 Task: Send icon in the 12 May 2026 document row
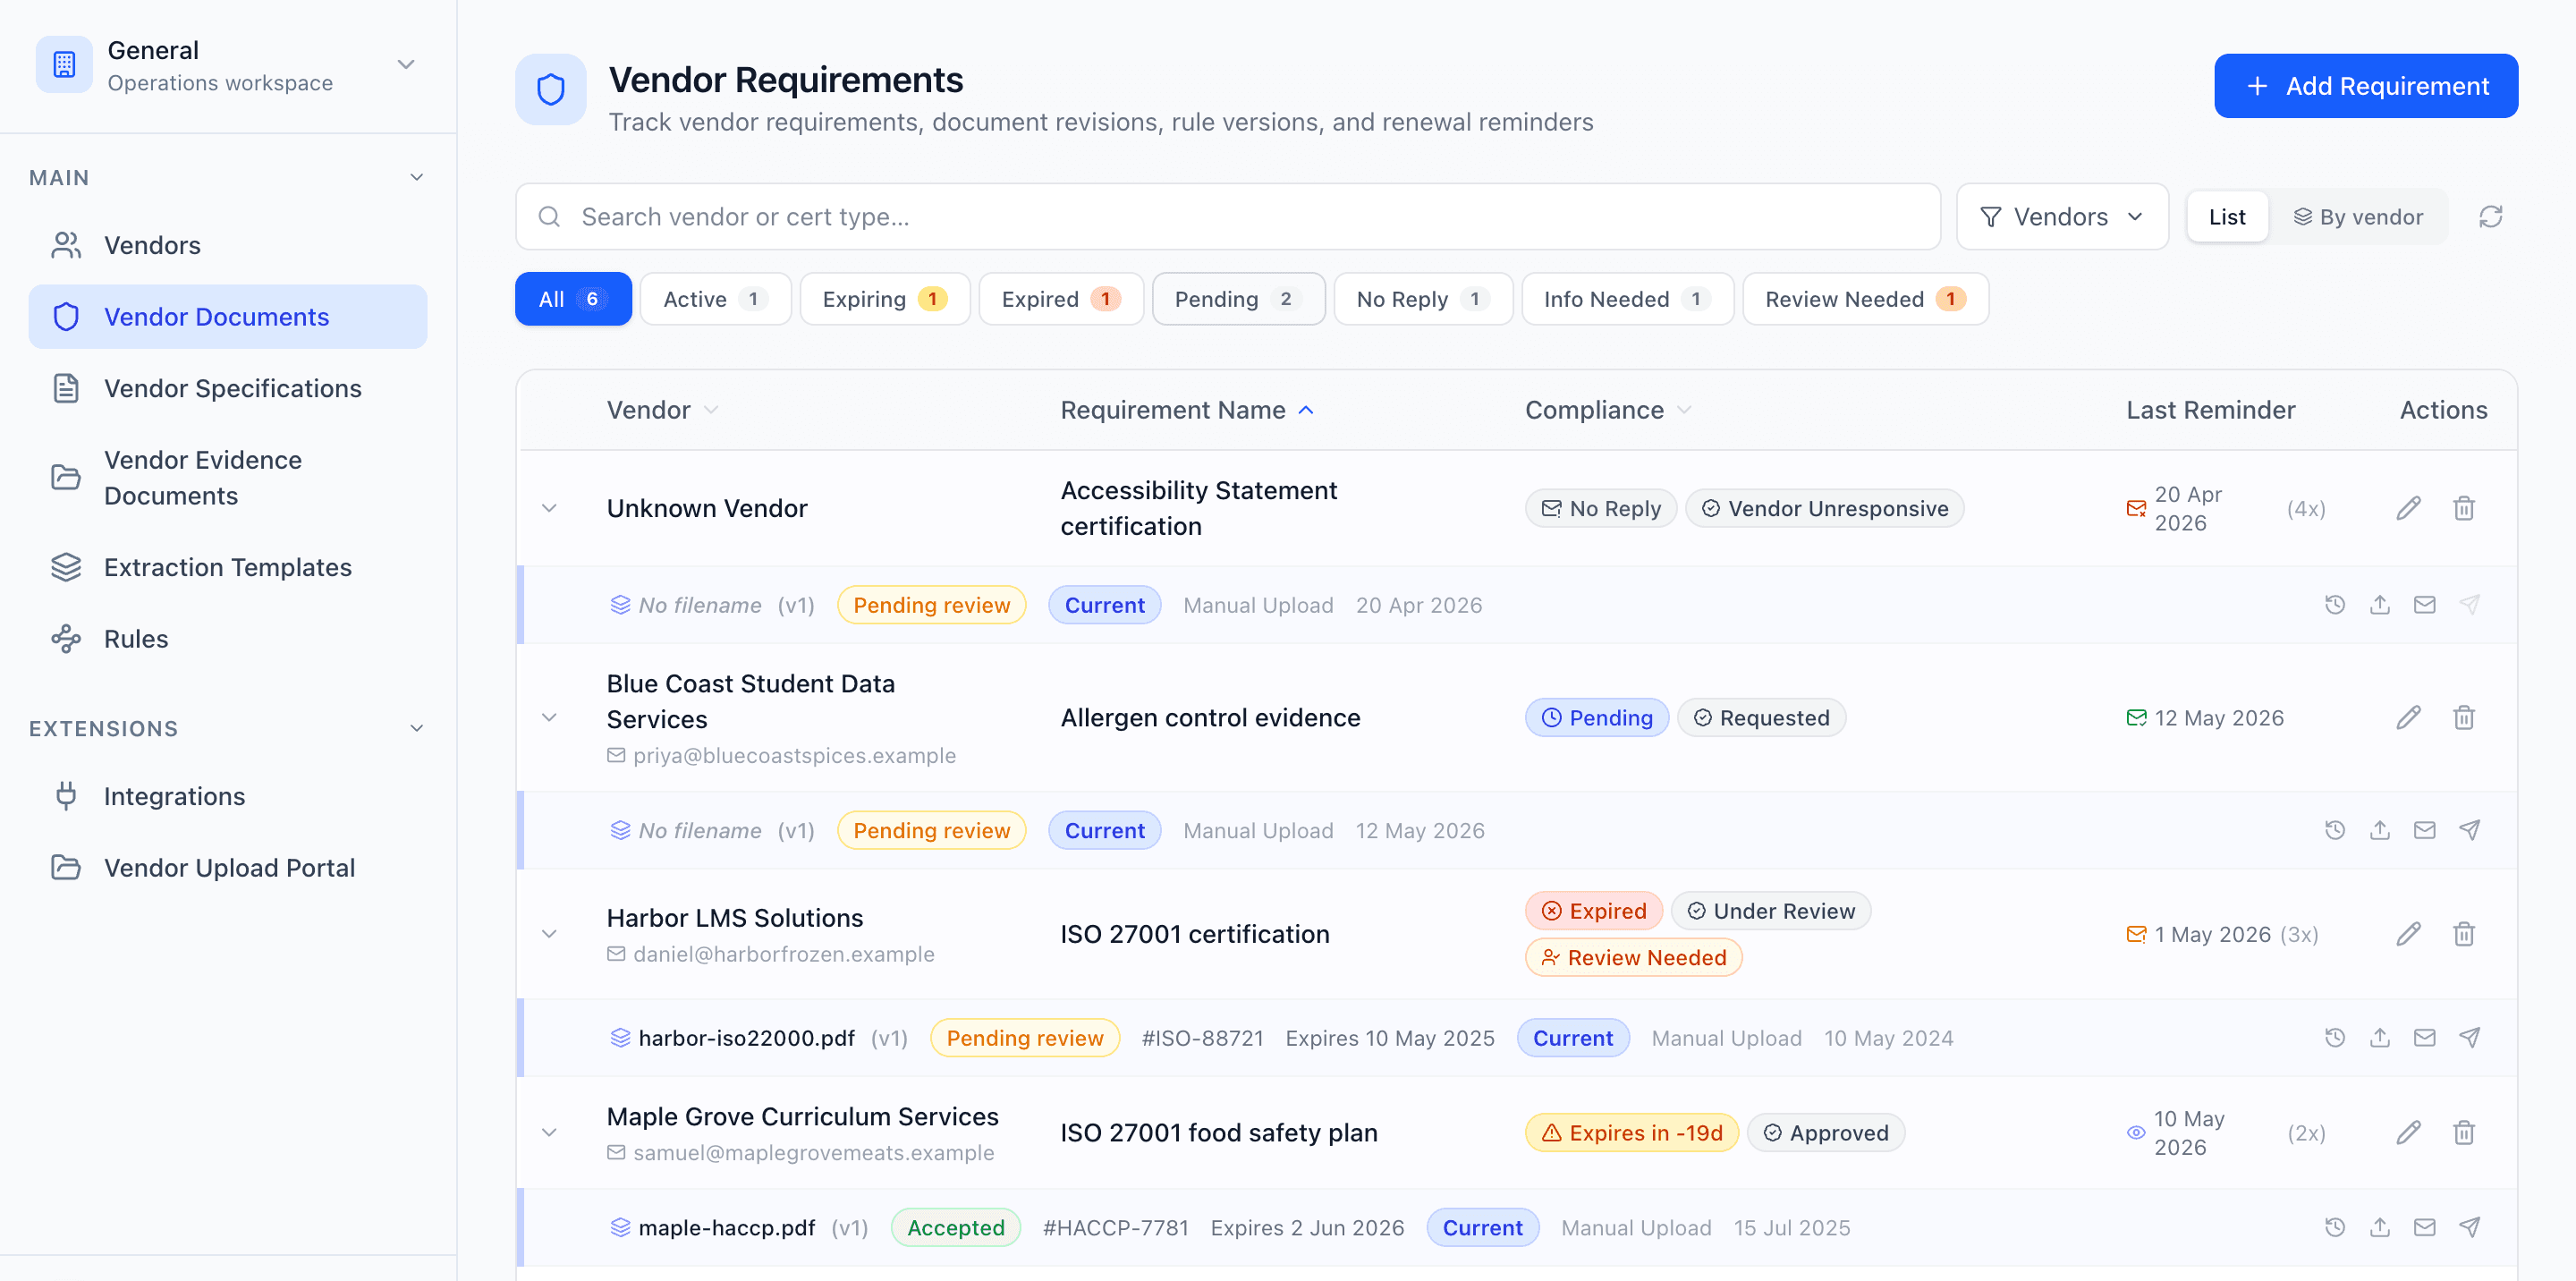click(2470, 830)
